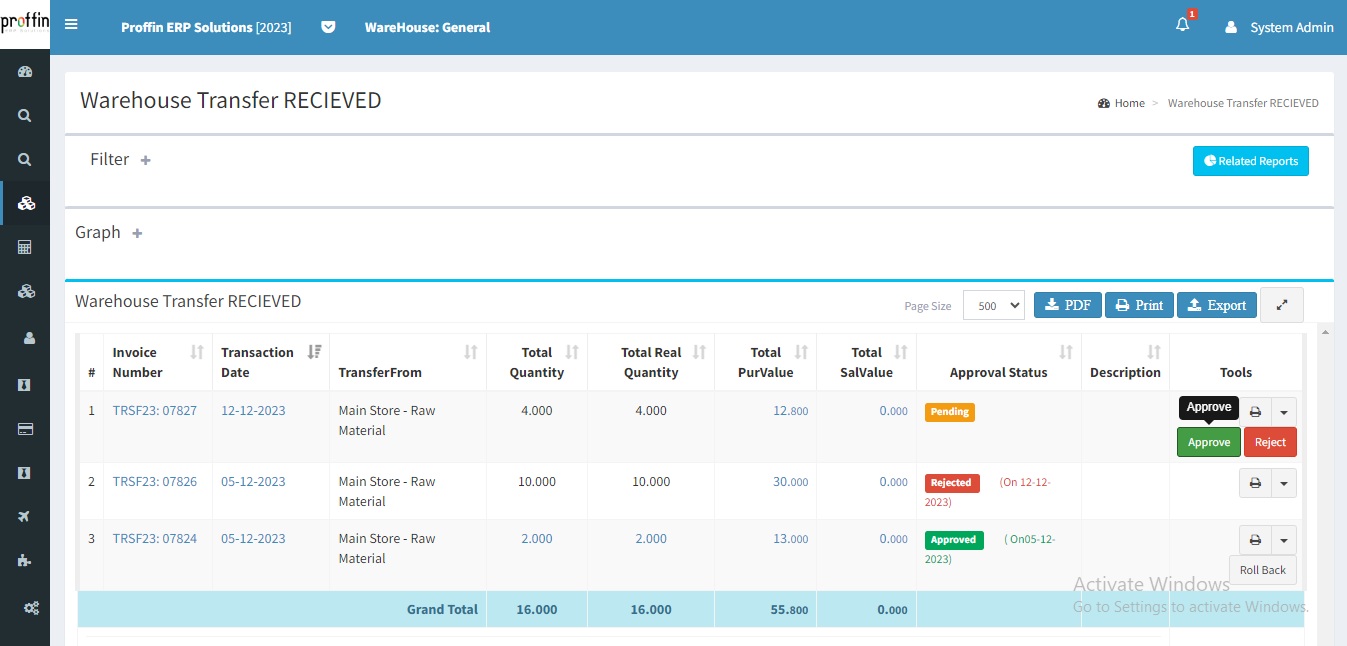Expand the Graph section
Viewport: 1347px width, 646px height.
click(x=137, y=233)
